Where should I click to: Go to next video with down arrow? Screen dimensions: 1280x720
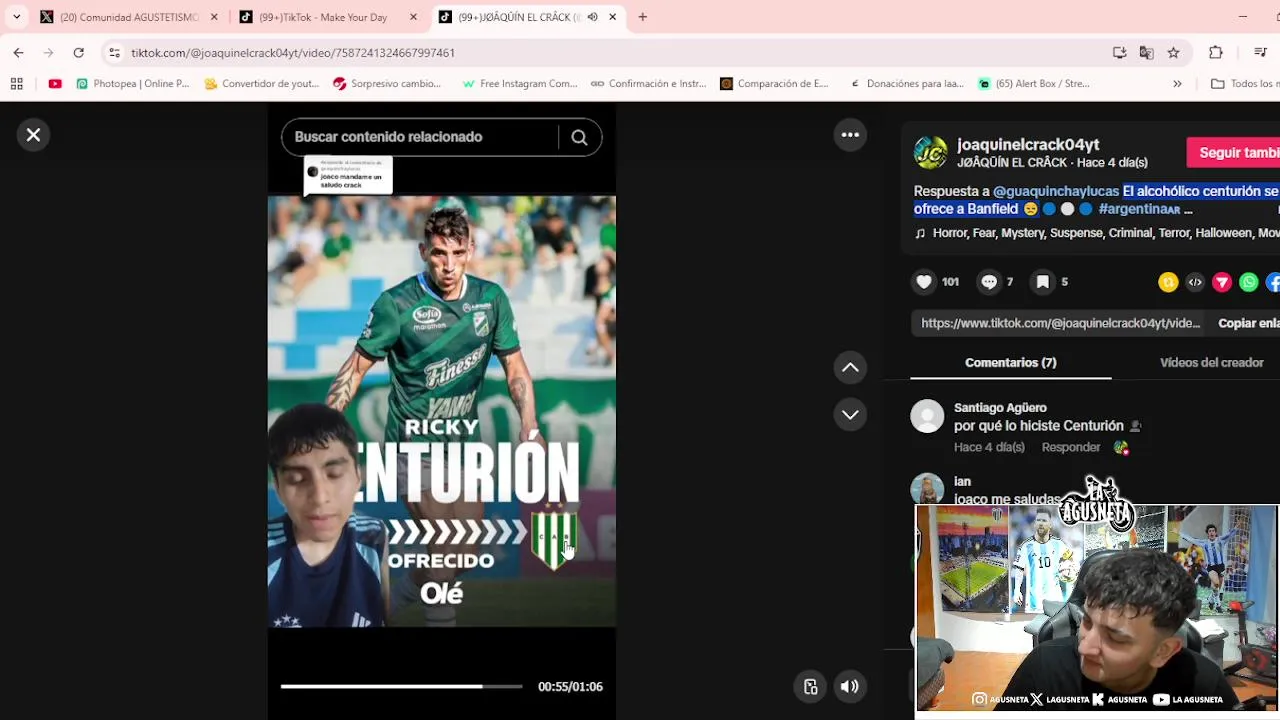coord(850,414)
